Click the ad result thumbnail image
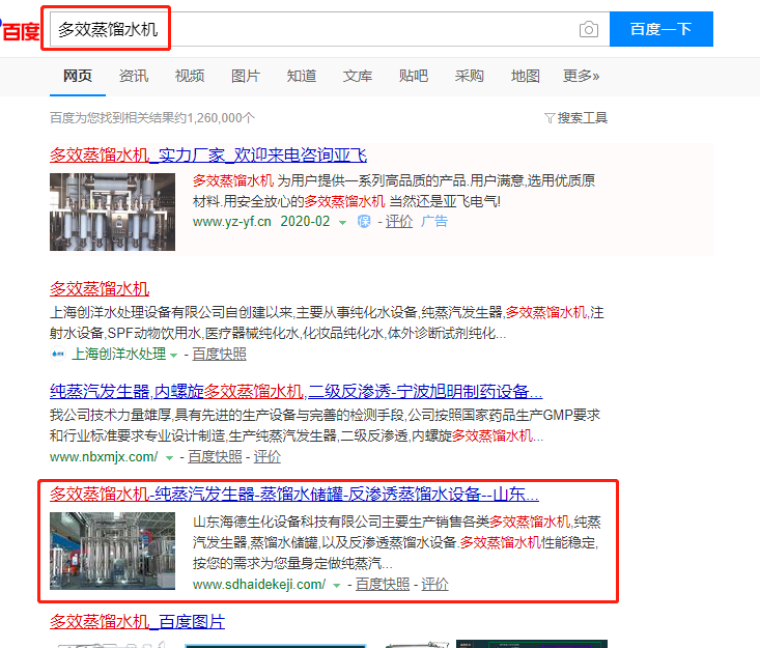 point(112,212)
